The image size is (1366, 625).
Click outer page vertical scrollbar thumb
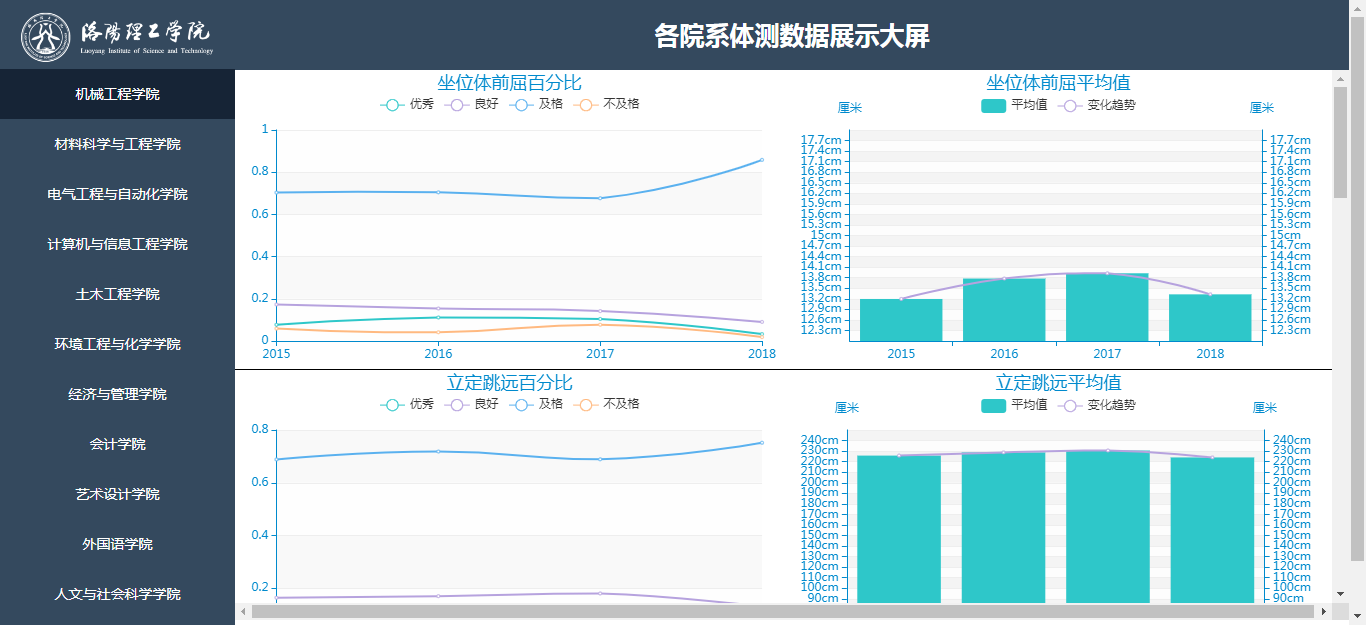point(1358,288)
